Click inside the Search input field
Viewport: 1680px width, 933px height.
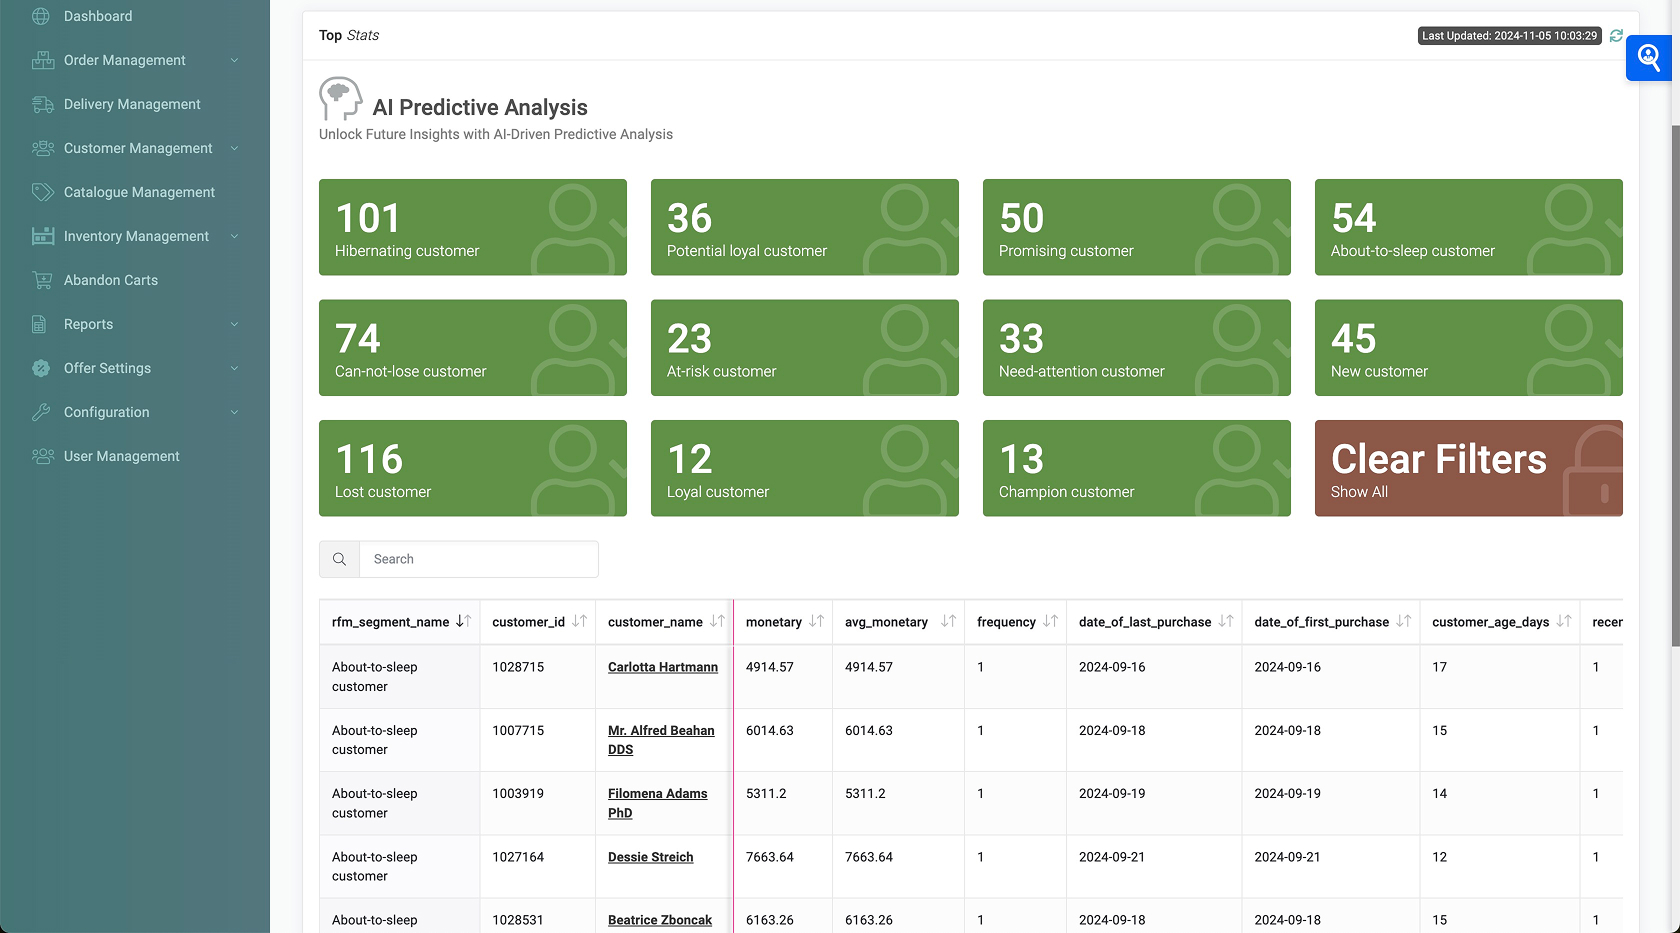(478, 559)
